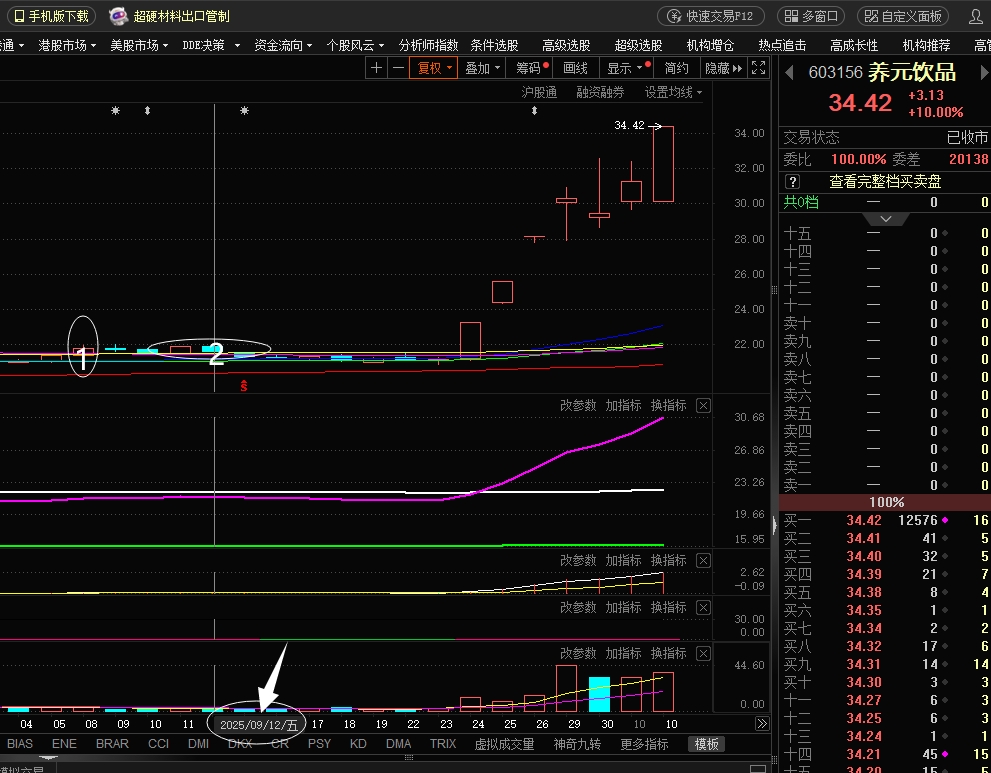Open 自定义面板 custom panel

coord(904,16)
